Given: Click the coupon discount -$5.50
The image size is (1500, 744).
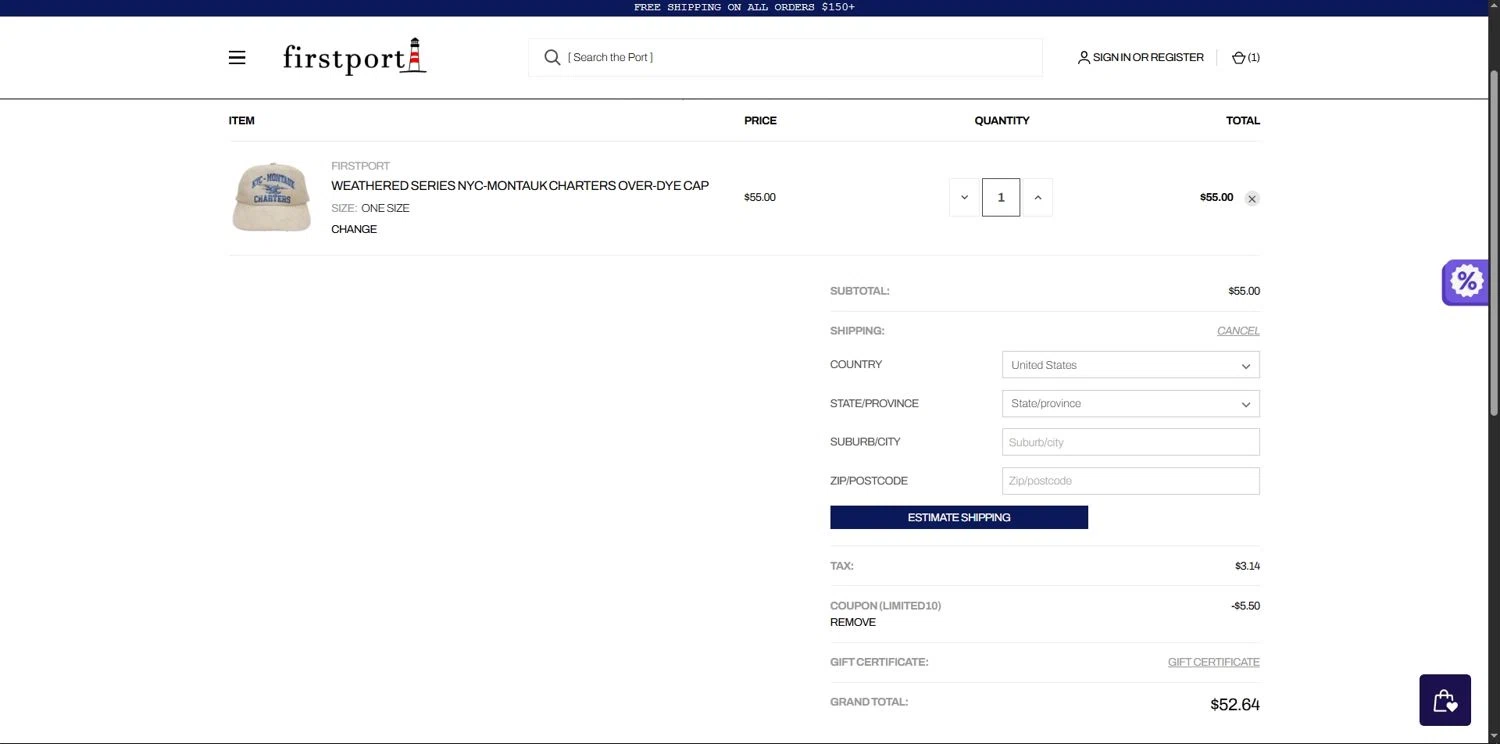Looking at the screenshot, I should click(x=1245, y=606).
